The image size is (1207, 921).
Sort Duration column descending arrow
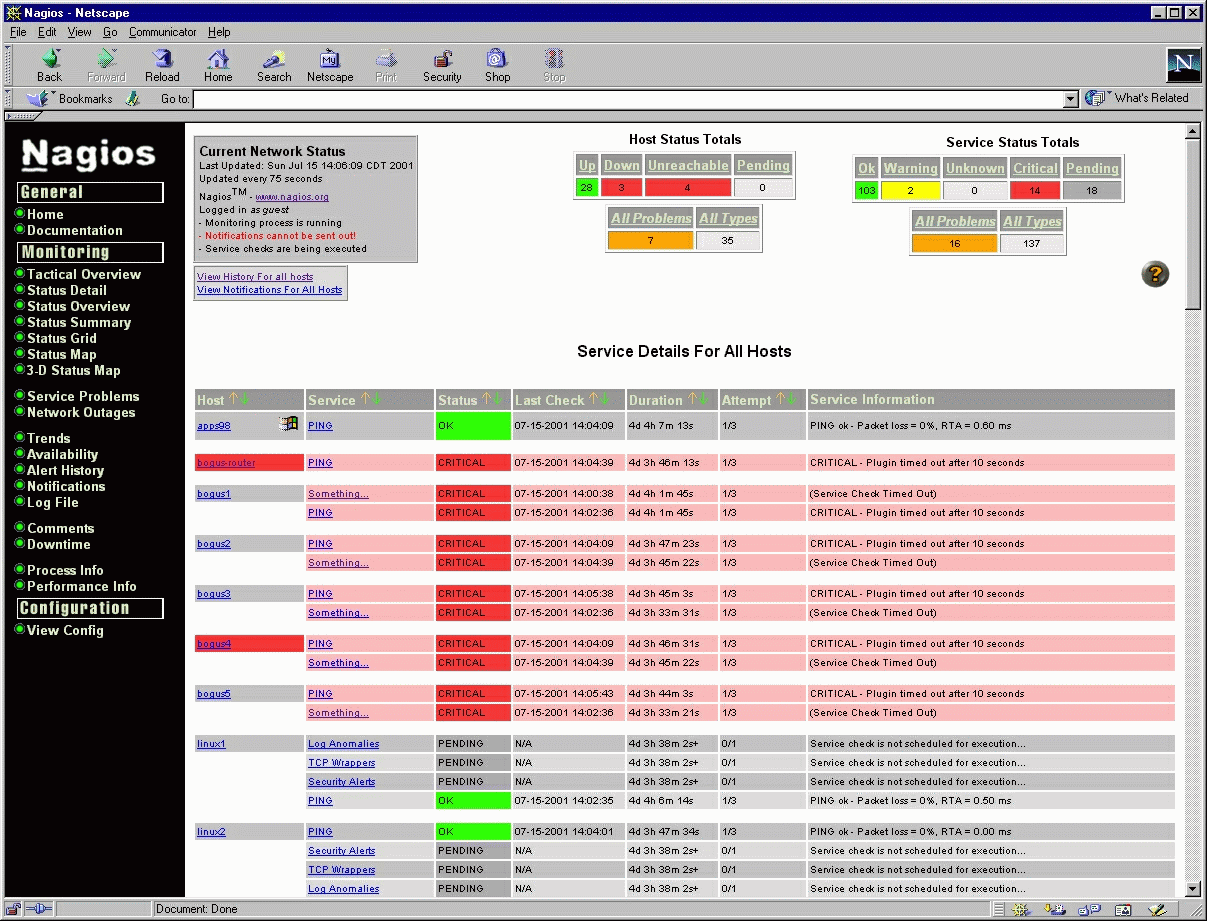(704, 400)
